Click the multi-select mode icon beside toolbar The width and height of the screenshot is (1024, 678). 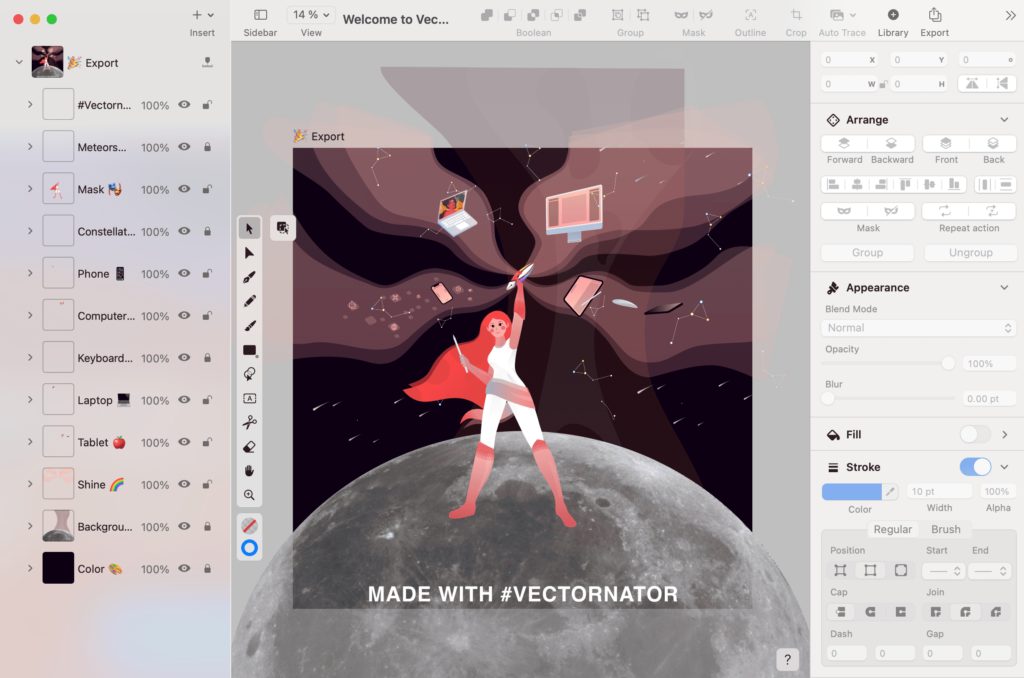pyautogui.click(x=283, y=227)
